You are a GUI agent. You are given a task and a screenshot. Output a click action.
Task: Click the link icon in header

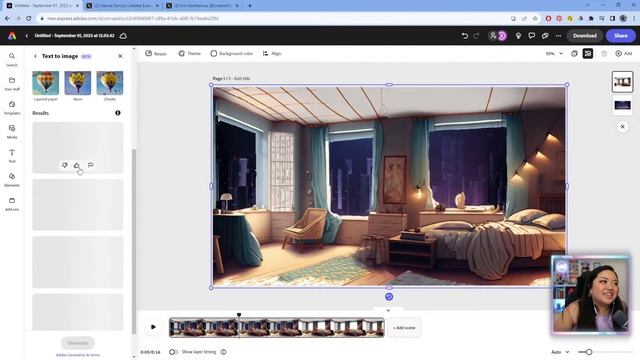coord(545,36)
